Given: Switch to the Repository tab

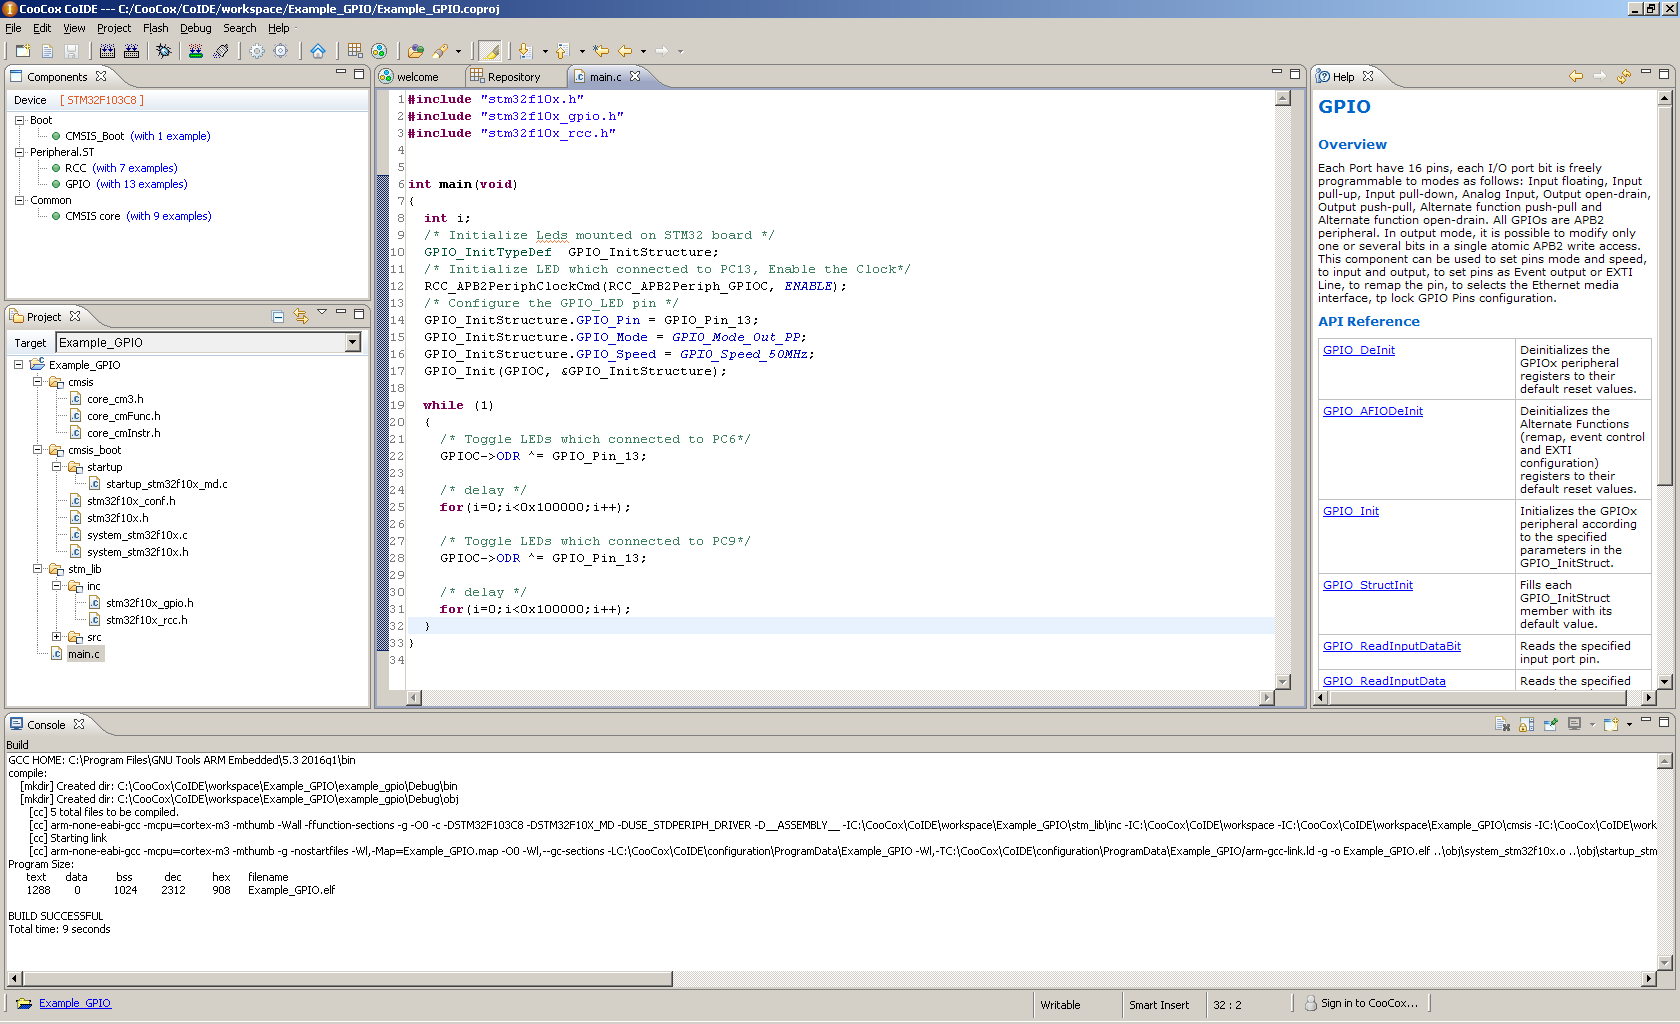Looking at the screenshot, I should point(513,77).
